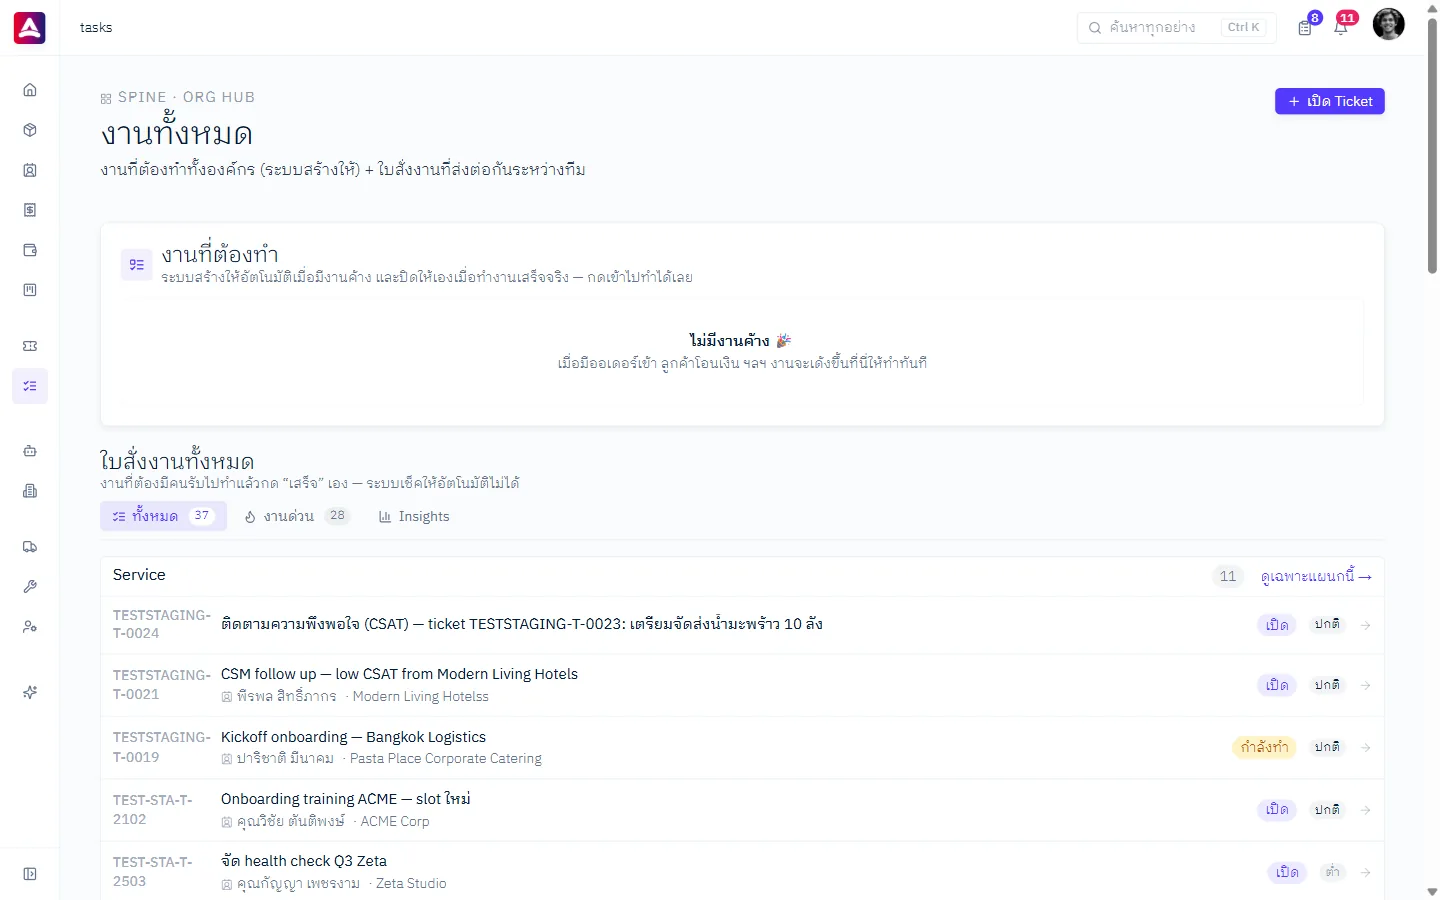Expand the sidebar with the bottom panel toggle
Image resolution: width=1440 pixels, height=900 pixels.
(30, 874)
